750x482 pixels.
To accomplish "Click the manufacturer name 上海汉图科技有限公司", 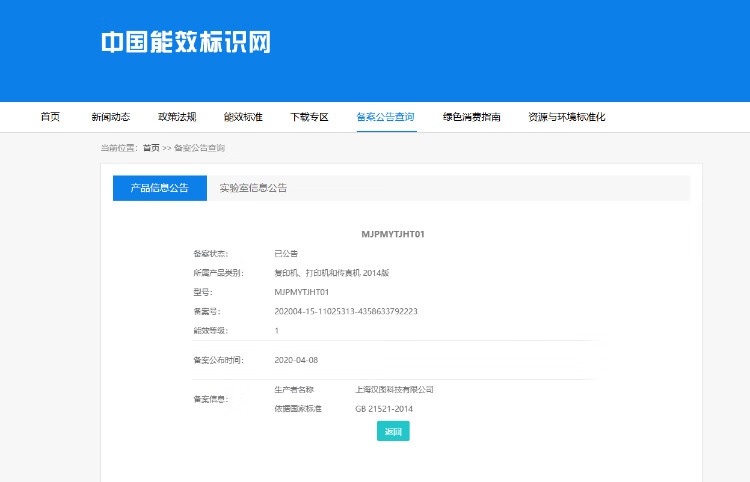I will point(394,389).
